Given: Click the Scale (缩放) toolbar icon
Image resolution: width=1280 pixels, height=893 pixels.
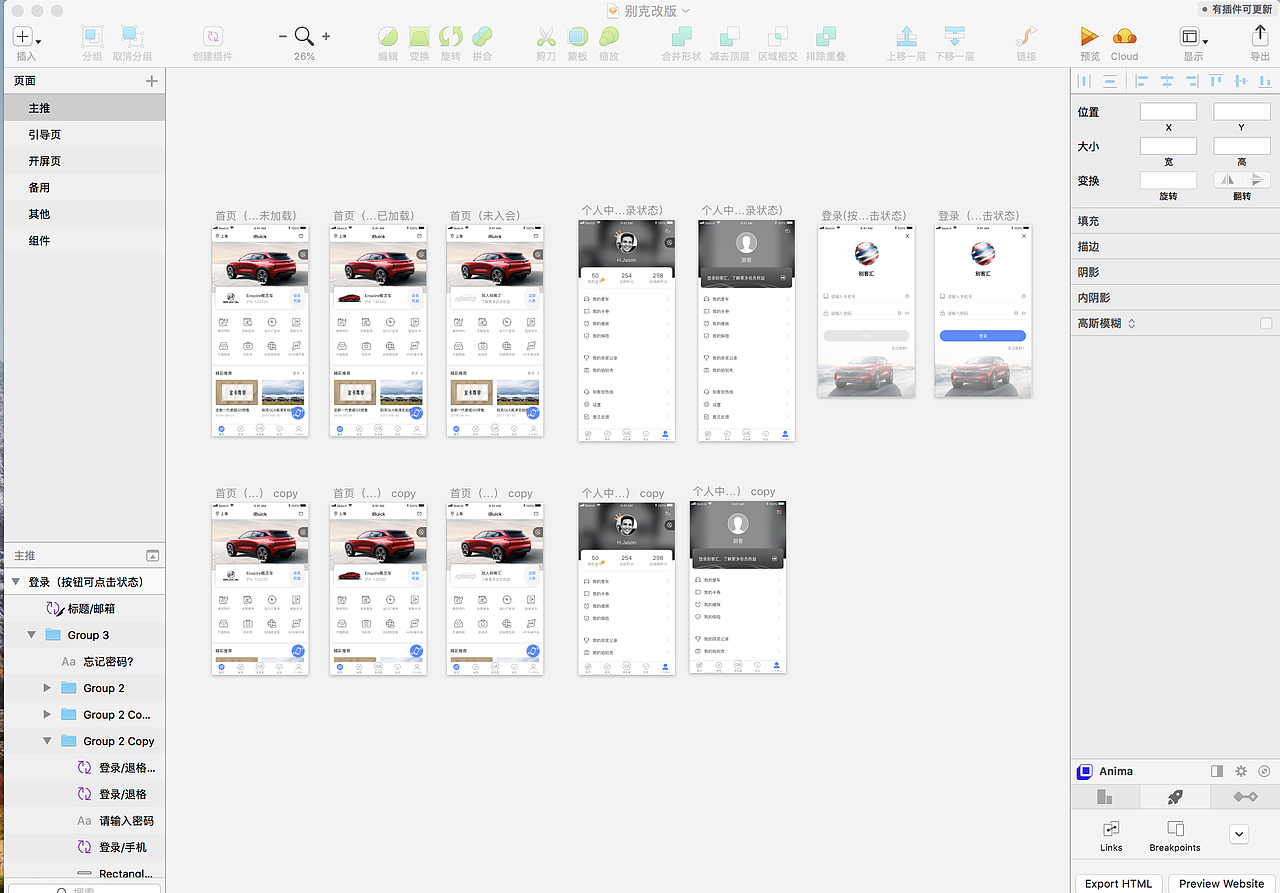Looking at the screenshot, I should [x=608, y=37].
